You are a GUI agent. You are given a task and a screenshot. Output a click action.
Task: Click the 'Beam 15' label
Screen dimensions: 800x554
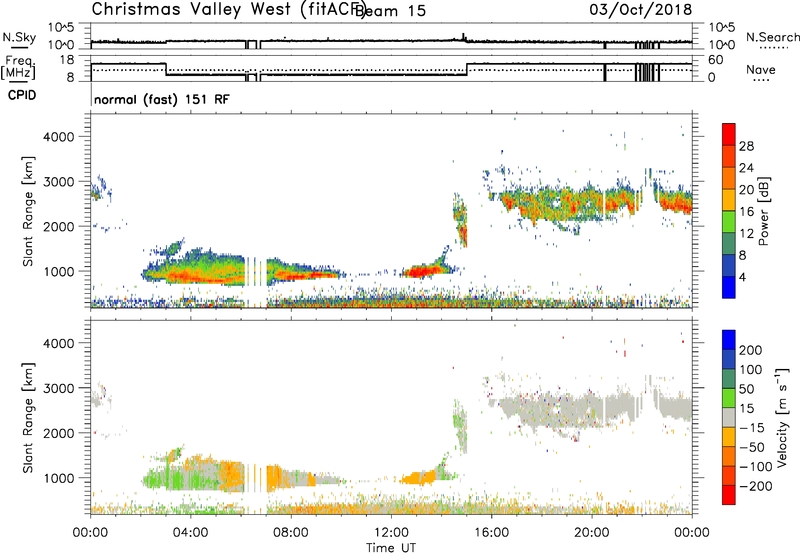(390, 10)
